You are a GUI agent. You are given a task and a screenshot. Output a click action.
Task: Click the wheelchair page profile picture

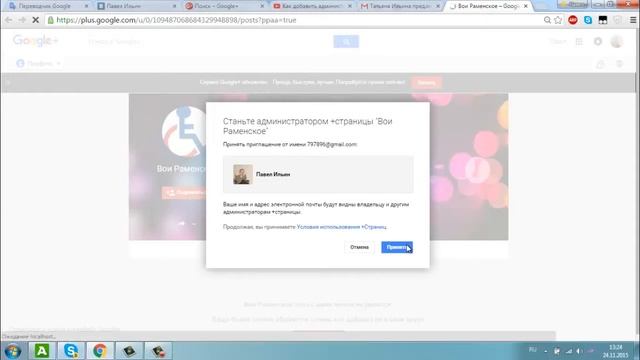click(184, 131)
